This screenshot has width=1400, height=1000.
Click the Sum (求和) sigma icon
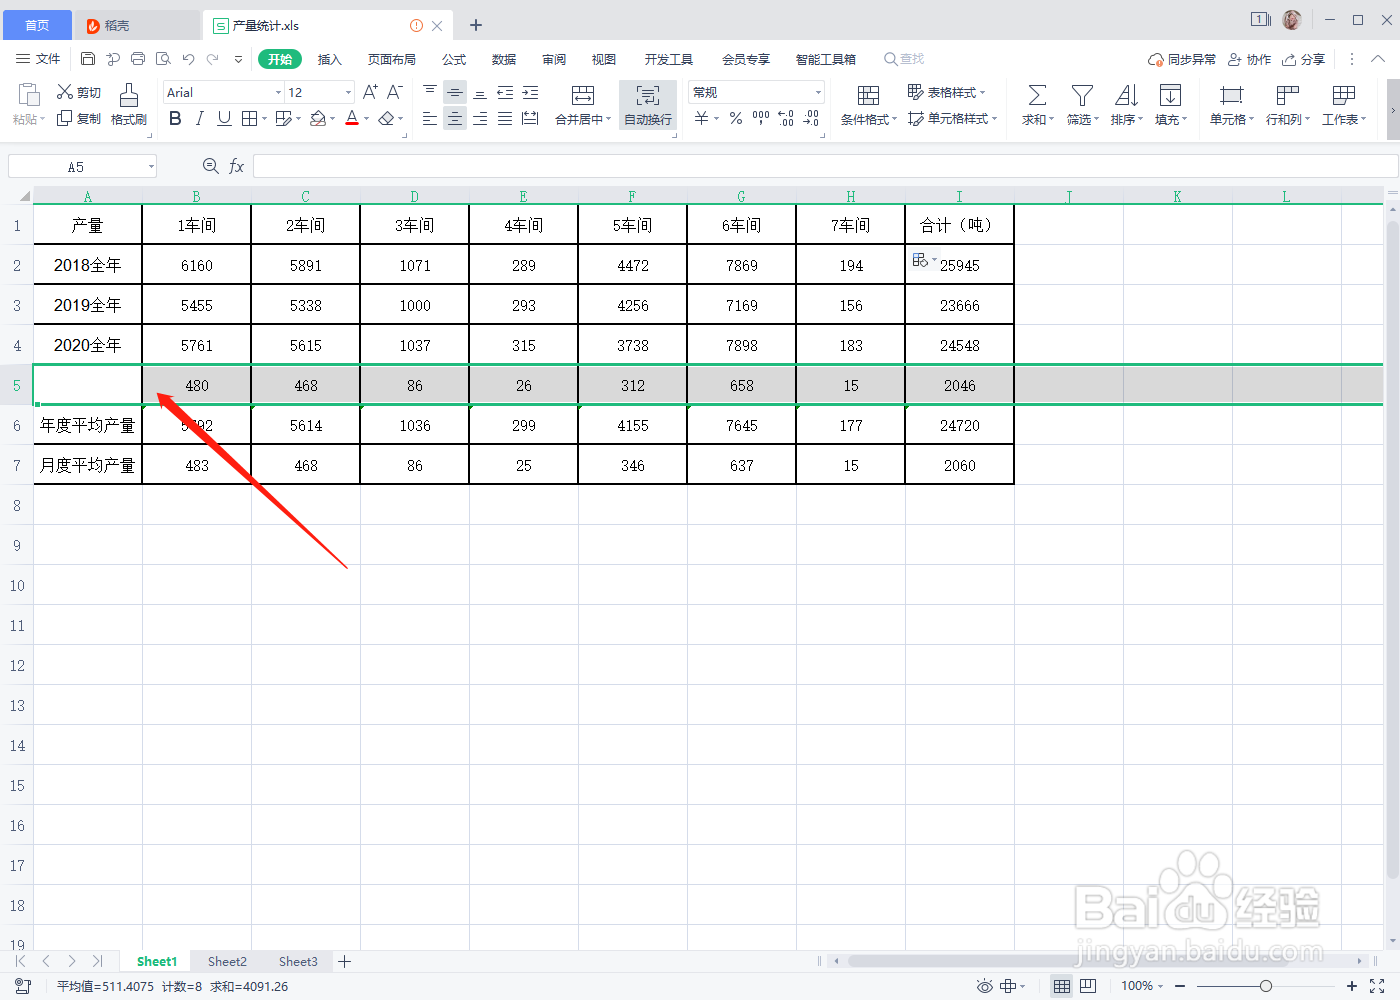click(x=1037, y=96)
